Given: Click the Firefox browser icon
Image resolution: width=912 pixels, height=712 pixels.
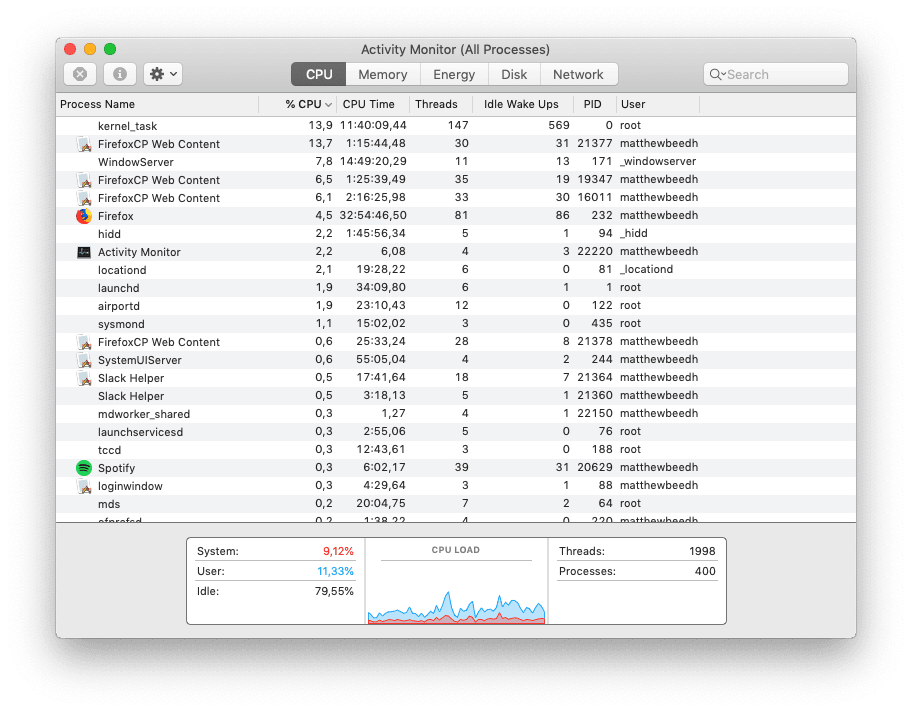Looking at the screenshot, I should point(84,216).
